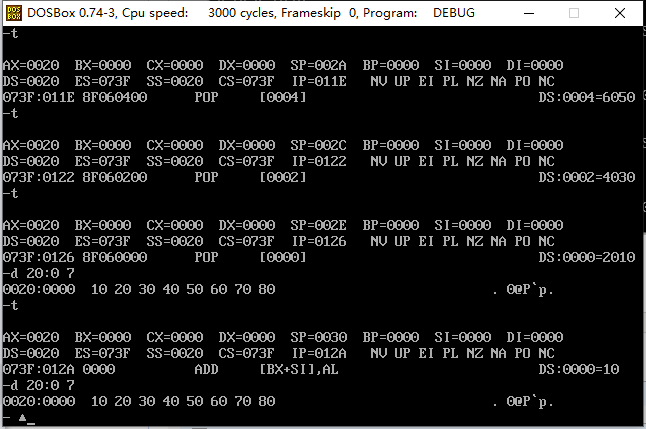Click the '3000 cycles' text in title bar

click(241, 13)
